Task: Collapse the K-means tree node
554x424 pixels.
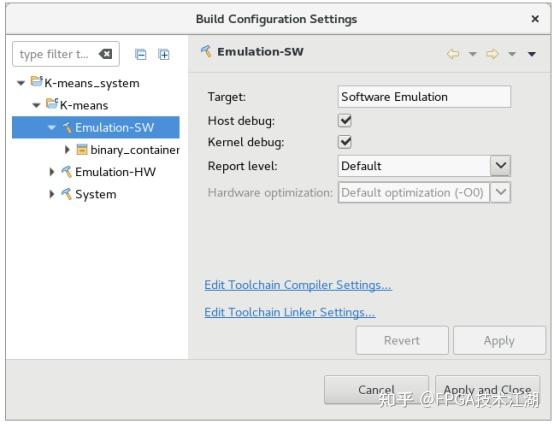Action: click(x=36, y=105)
